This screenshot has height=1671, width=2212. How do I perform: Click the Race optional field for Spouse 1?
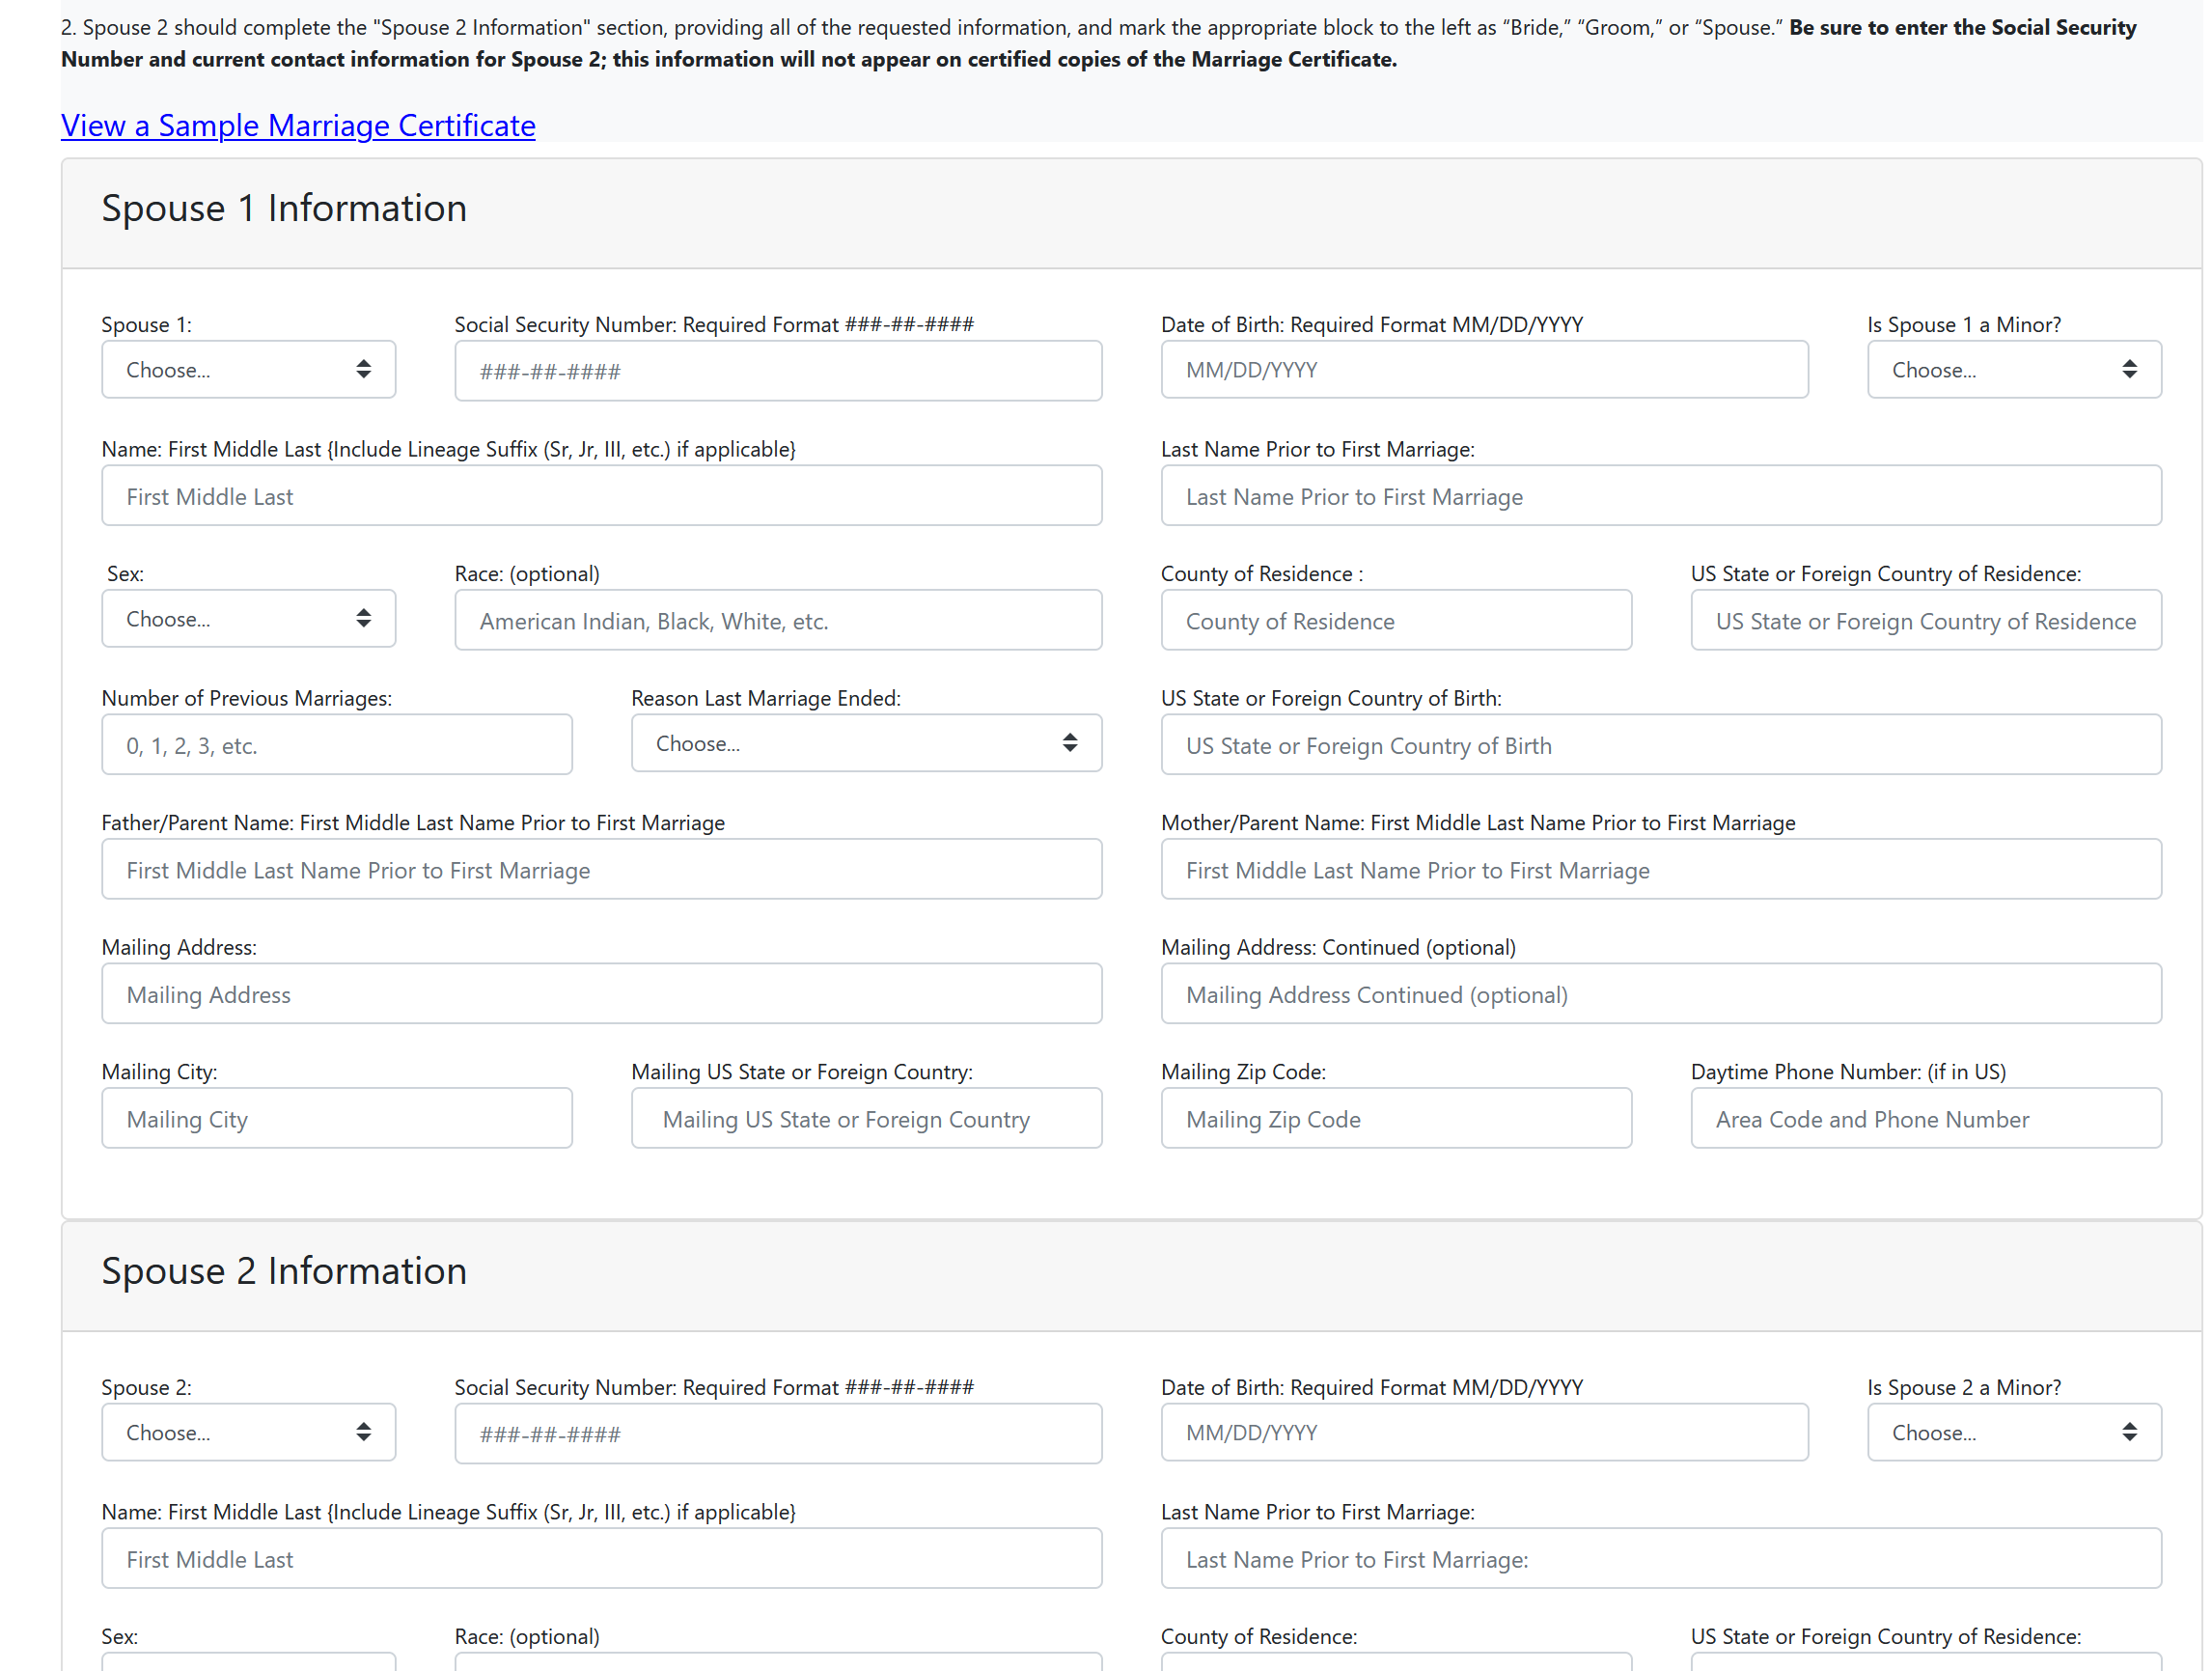point(778,620)
